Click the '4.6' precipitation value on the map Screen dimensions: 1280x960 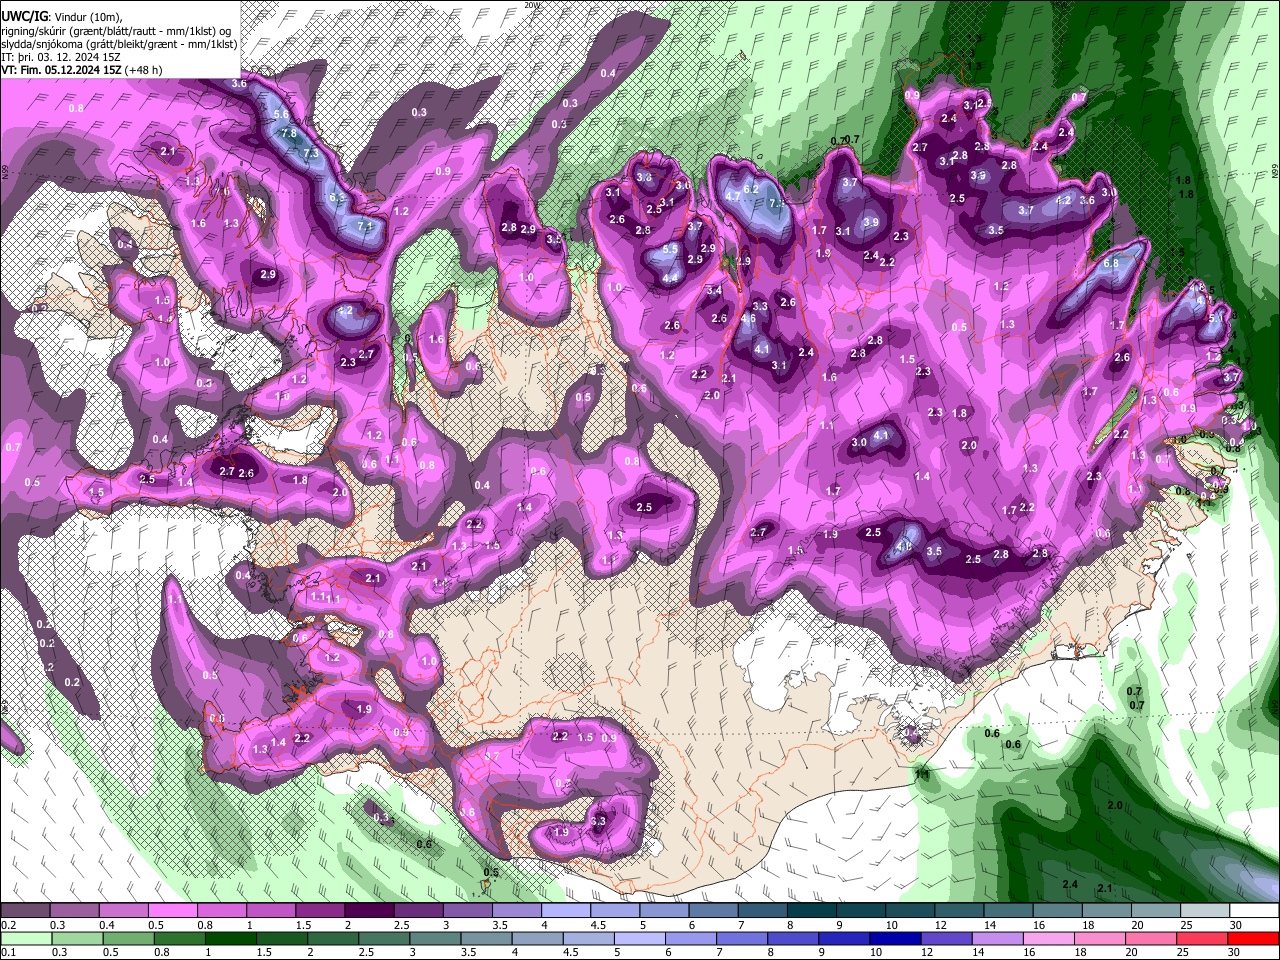748,319
